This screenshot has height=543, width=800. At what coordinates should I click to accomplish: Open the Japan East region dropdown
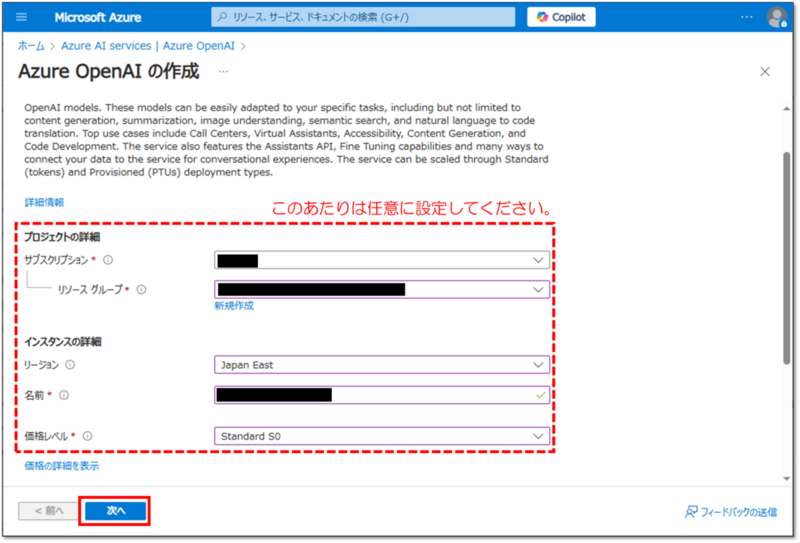point(382,365)
